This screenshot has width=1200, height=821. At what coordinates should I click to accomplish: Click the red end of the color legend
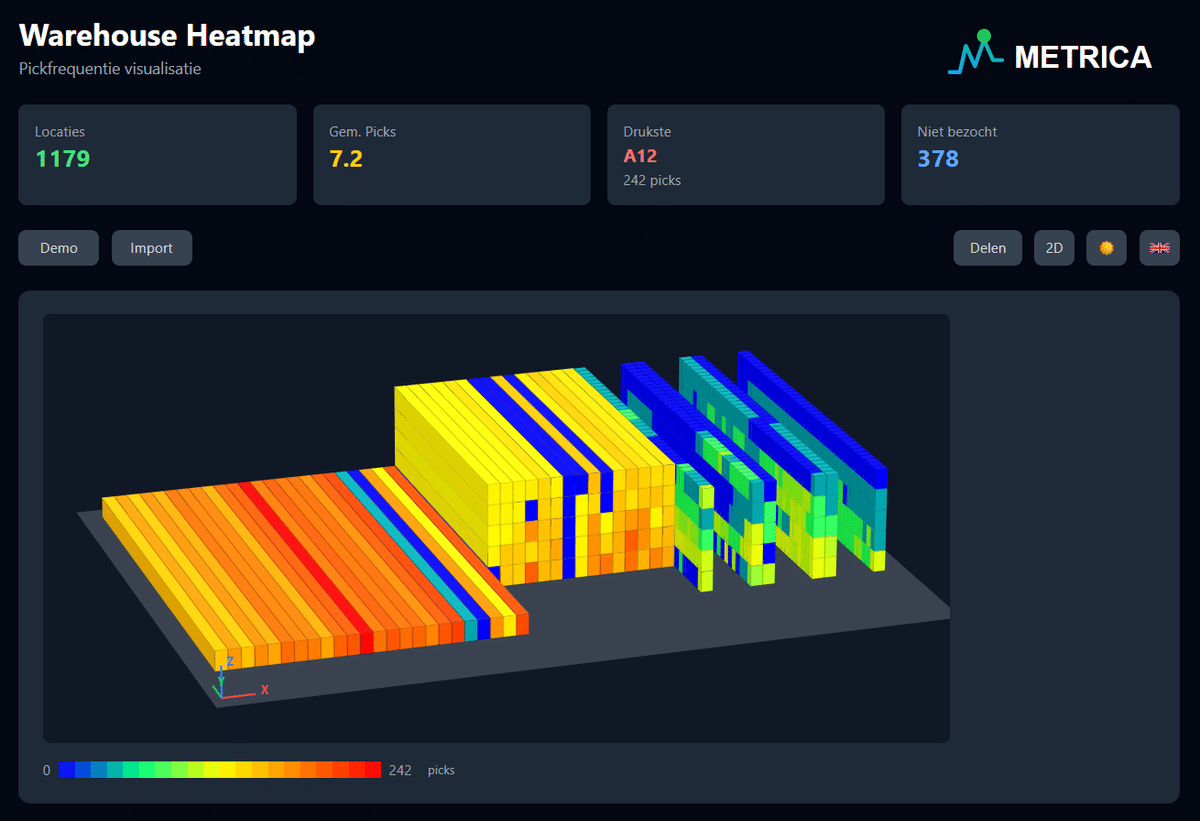(x=373, y=770)
